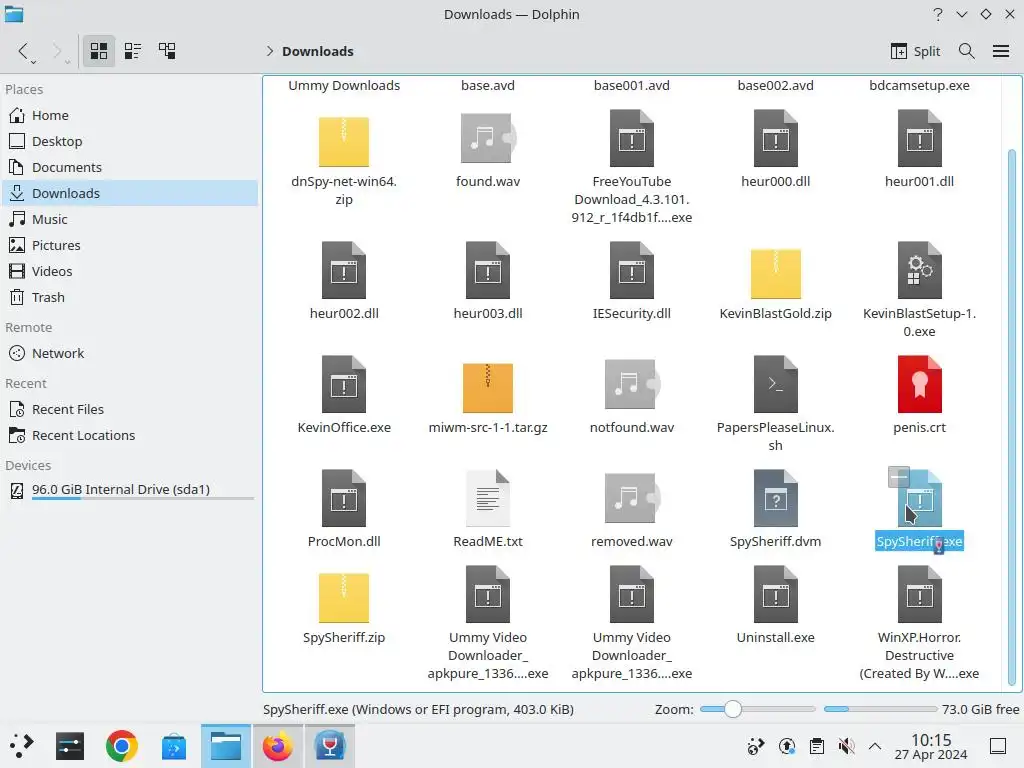Screen dimensions: 1024x768
Task: Select the 96.0 GiB Internal Drive
Action: click(129, 490)
